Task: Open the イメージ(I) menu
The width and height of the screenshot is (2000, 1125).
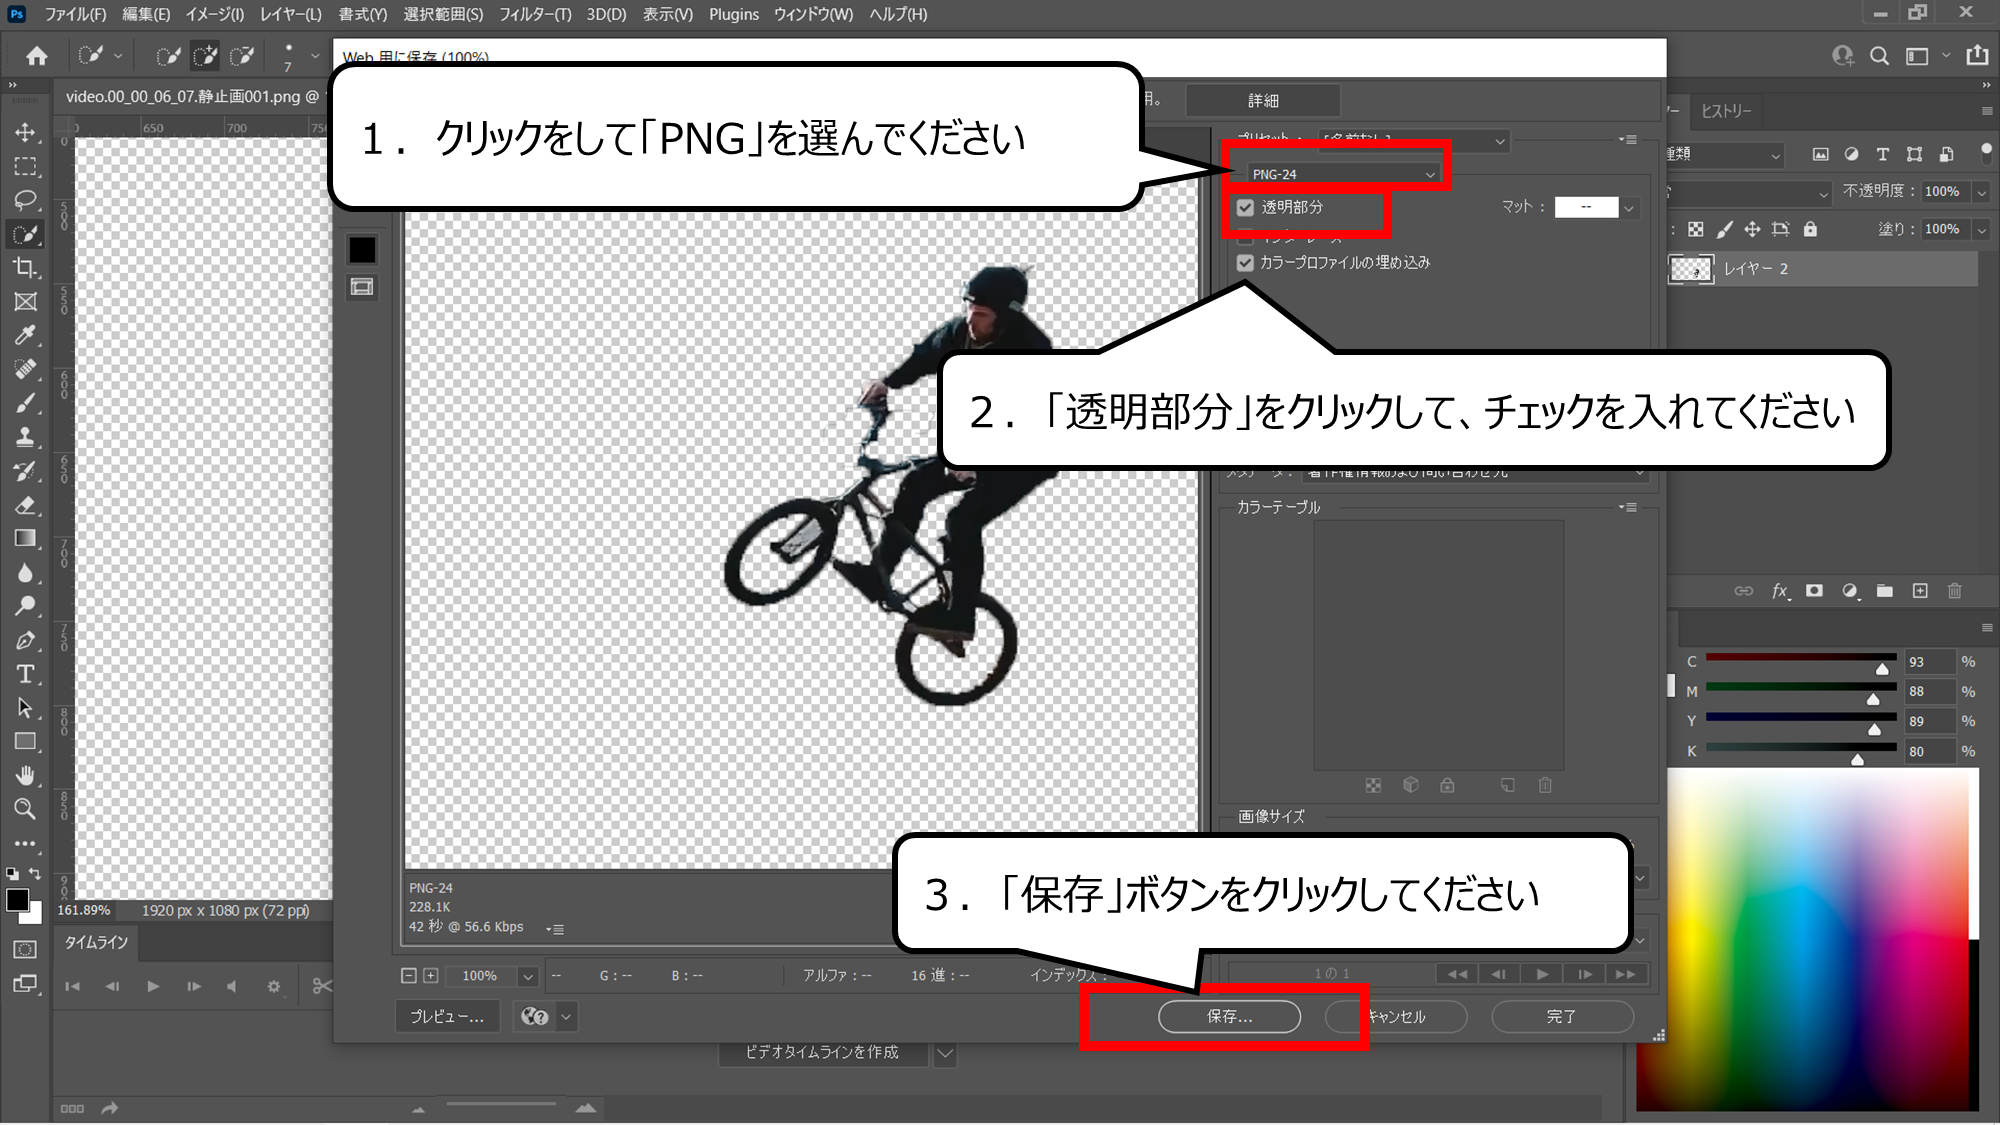Action: coord(214,14)
